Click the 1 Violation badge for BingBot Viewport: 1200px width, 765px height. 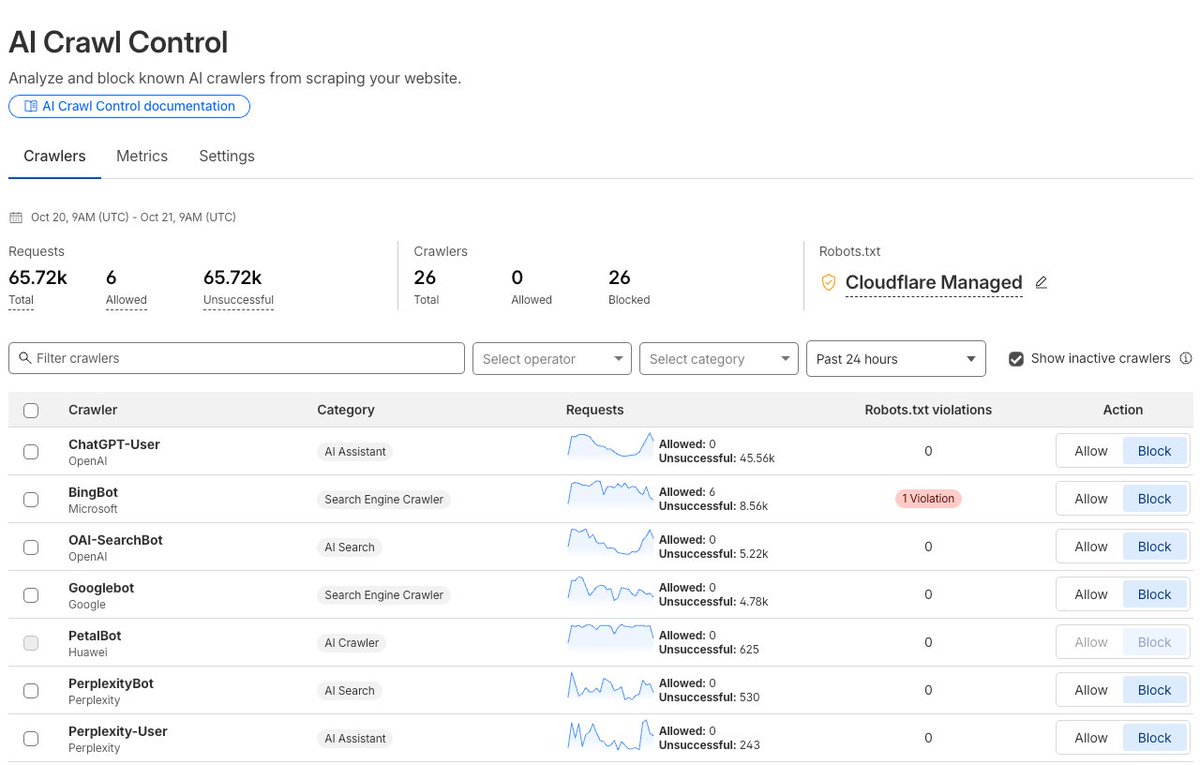(x=928, y=499)
